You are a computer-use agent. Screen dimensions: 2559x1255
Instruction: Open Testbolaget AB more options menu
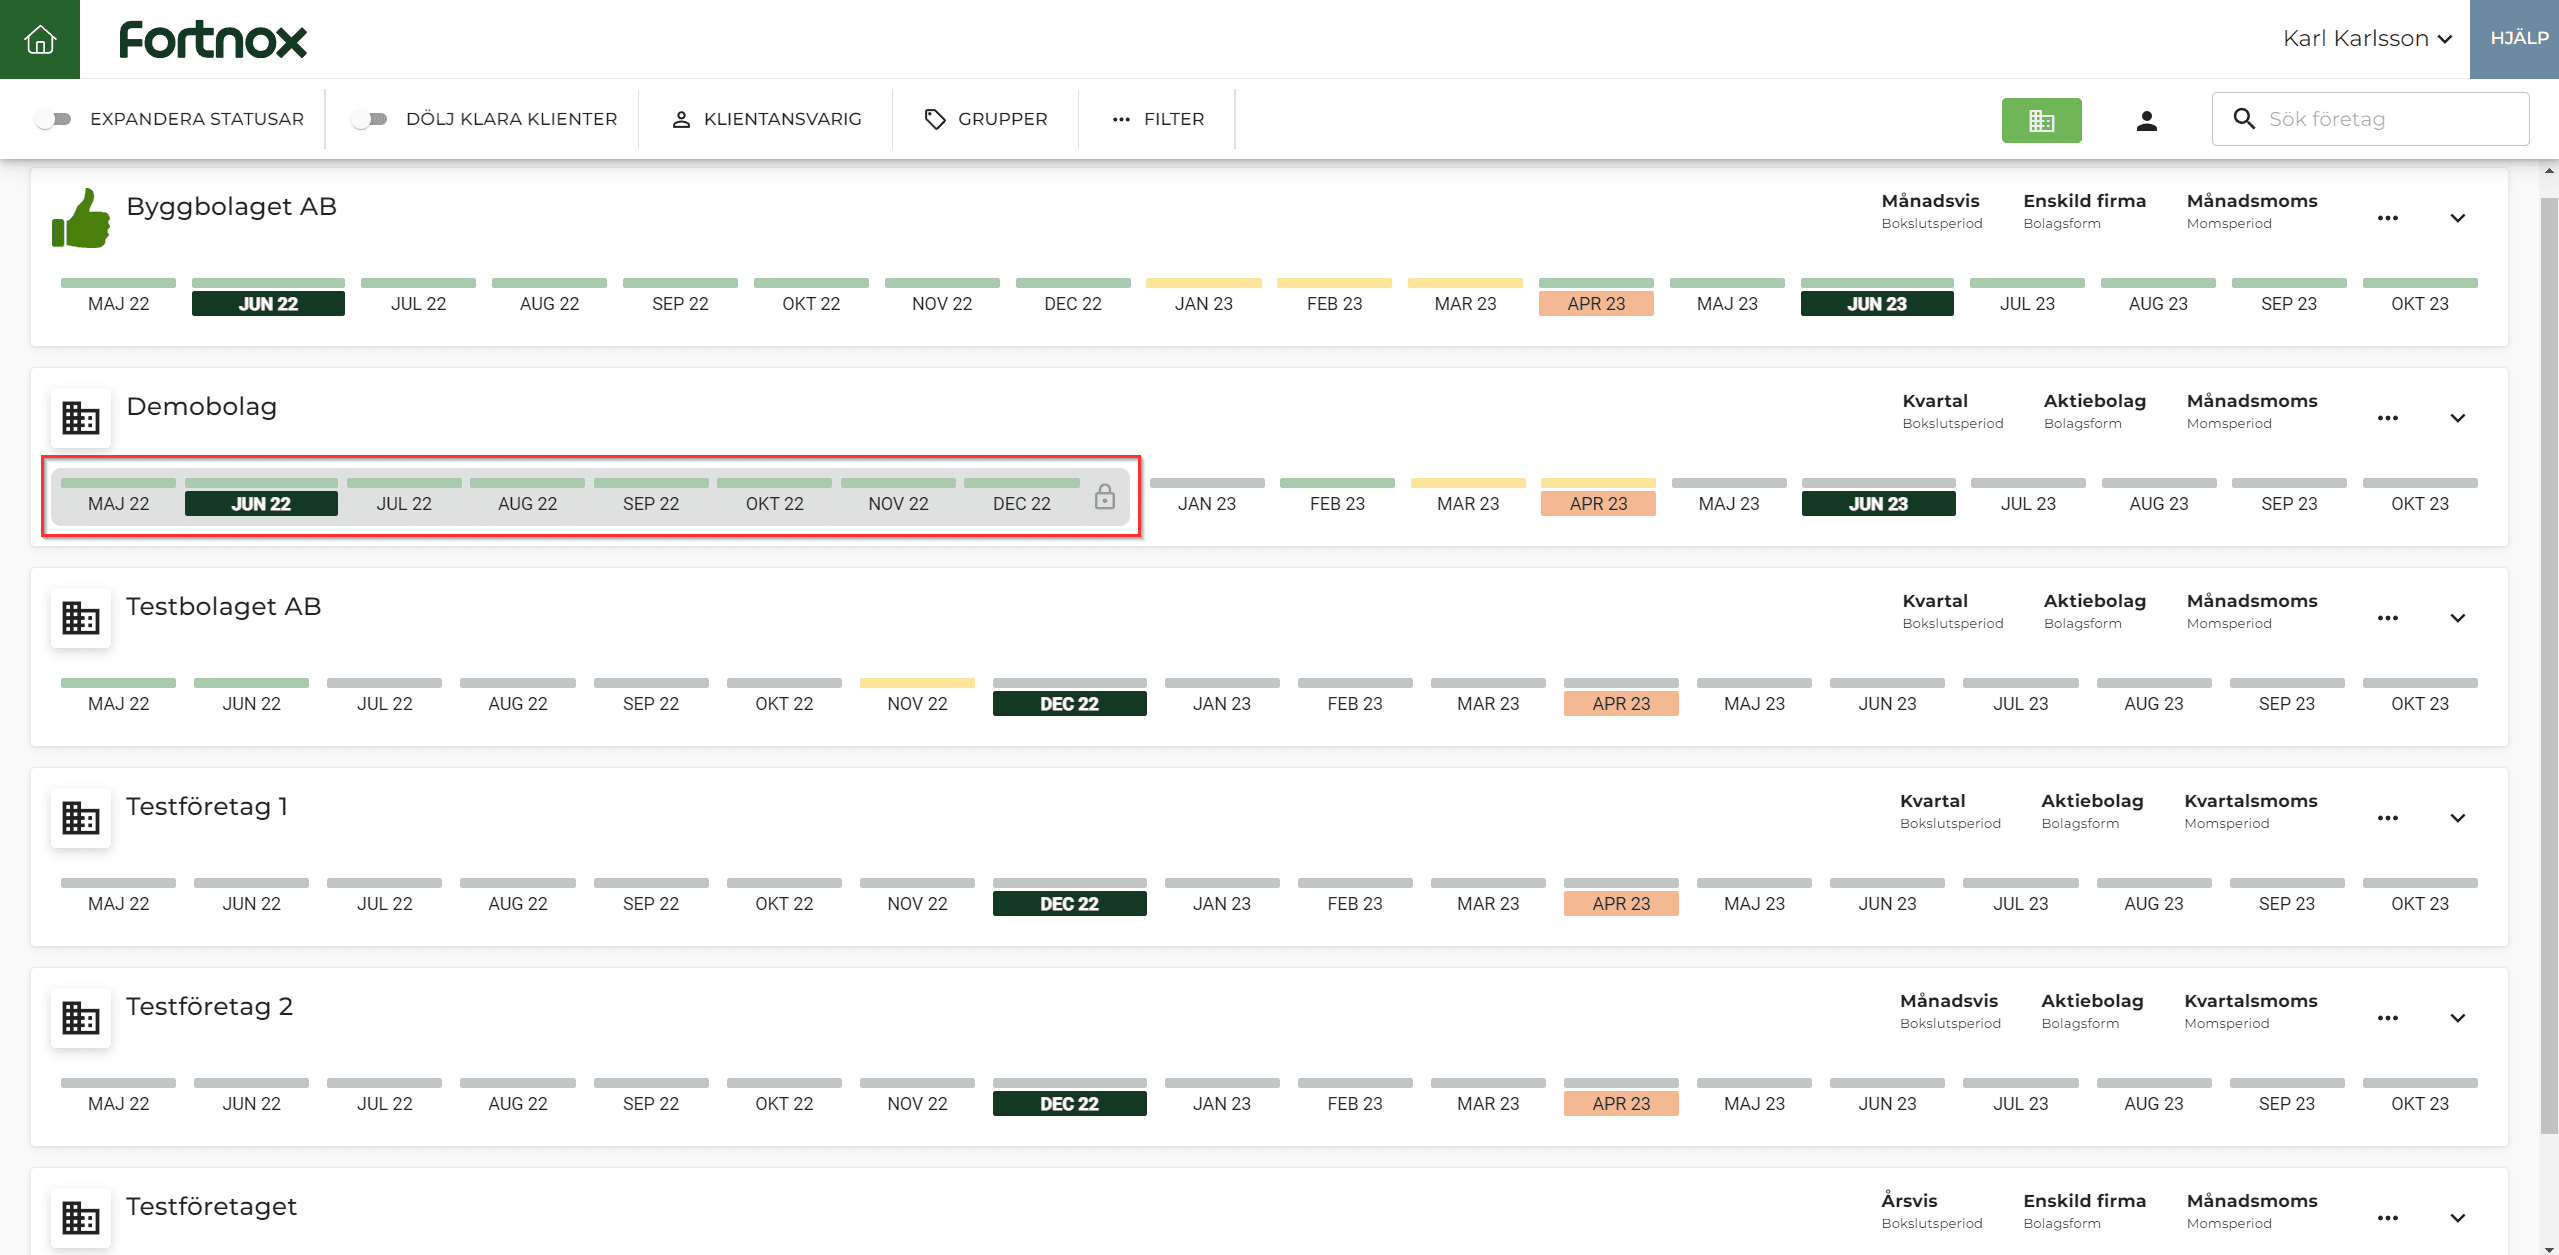(x=2388, y=618)
